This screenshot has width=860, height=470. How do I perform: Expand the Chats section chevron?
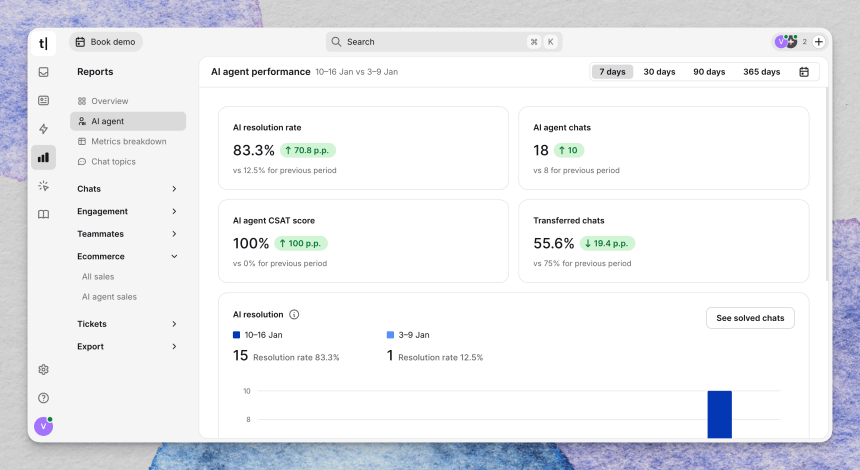(174, 189)
